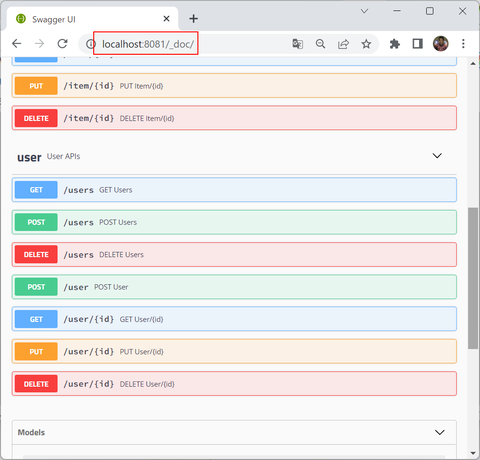Click the zoom magnifier icon in address bar
The width and height of the screenshot is (480, 460).
[320, 44]
